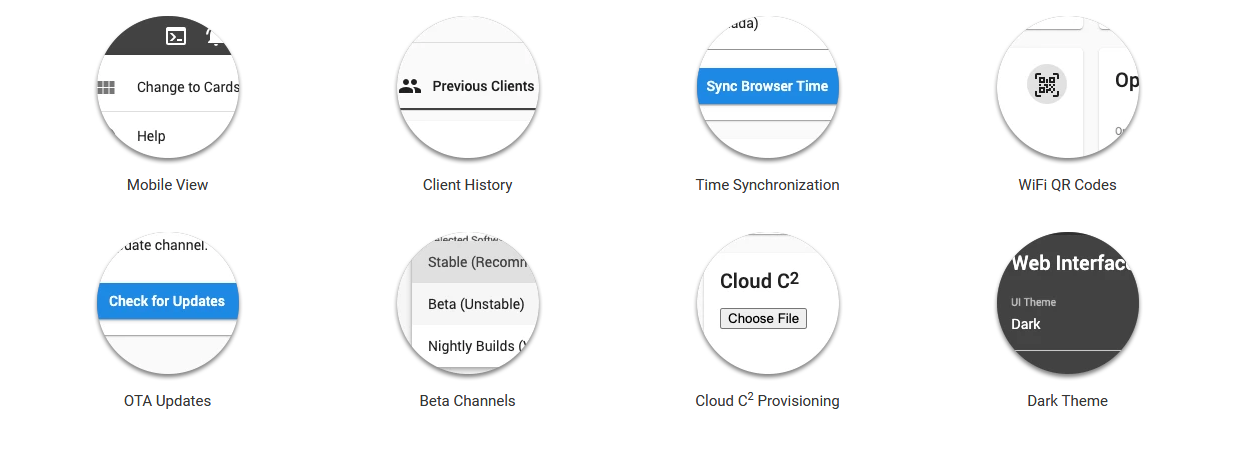Click the Check for Updates button
1246x460 pixels.
[167, 301]
